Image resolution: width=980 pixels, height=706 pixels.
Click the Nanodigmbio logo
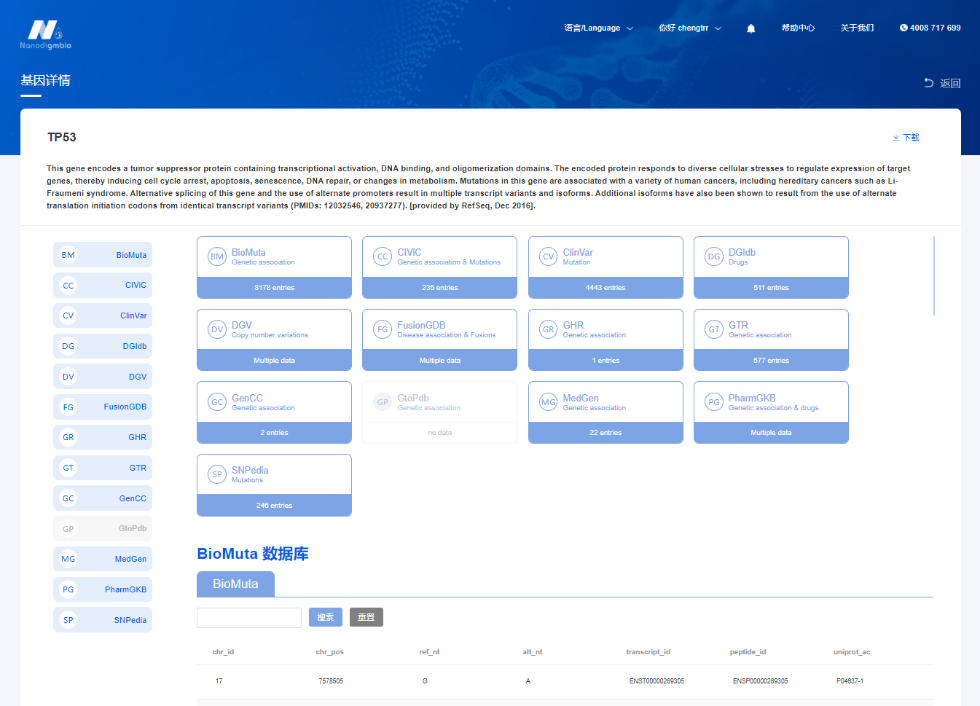[45, 34]
